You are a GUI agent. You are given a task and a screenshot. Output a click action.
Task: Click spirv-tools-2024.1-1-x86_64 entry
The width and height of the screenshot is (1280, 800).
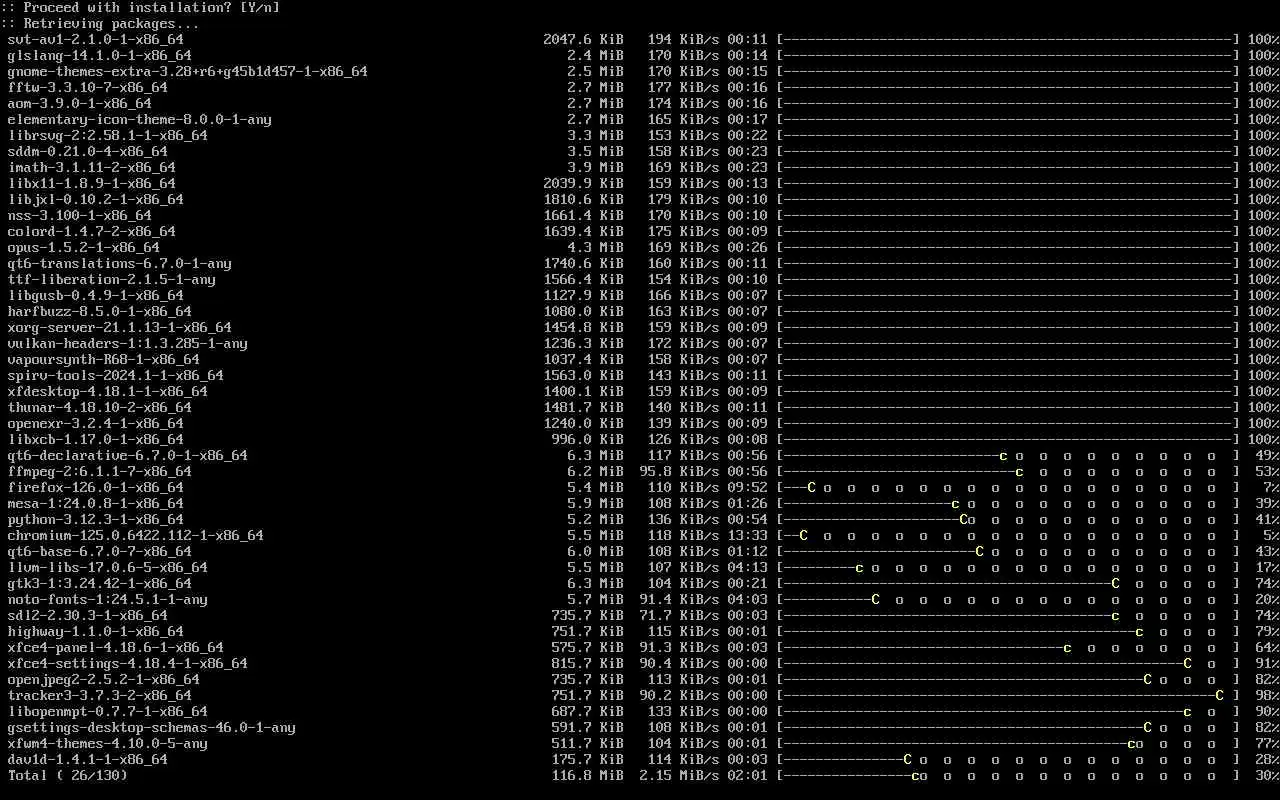coord(116,376)
